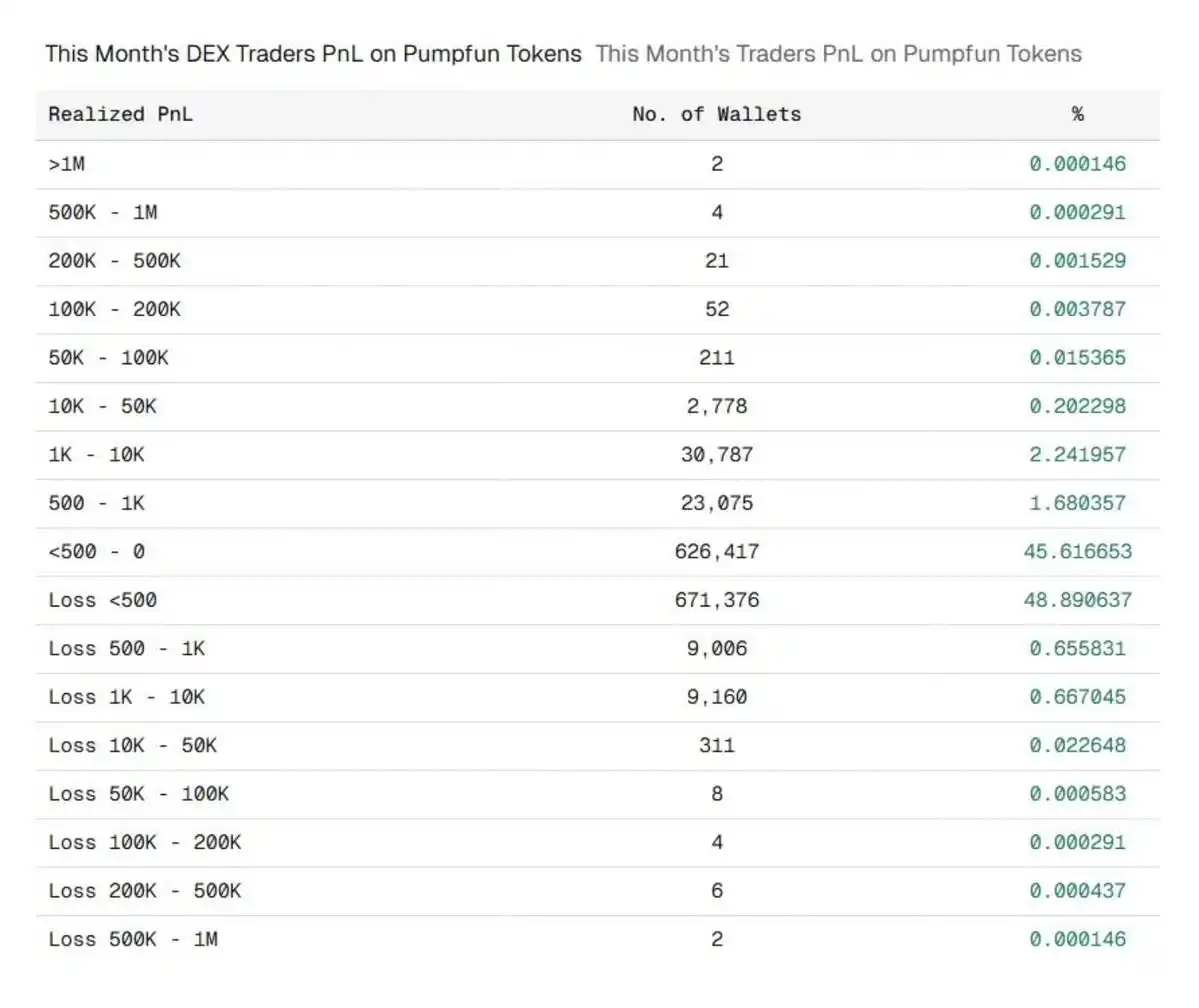Click the 0.667045 percentage value
The width and height of the screenshot is (1199, 1008).
click(1077, 697)
